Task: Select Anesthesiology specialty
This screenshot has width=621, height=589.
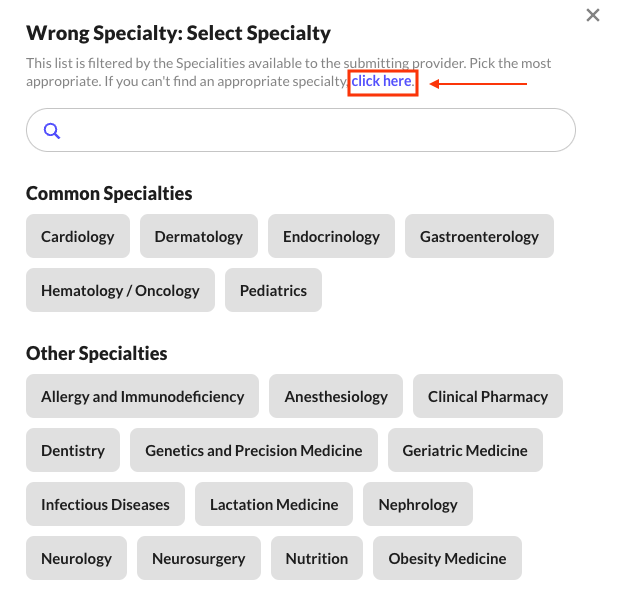Action: 336,396
